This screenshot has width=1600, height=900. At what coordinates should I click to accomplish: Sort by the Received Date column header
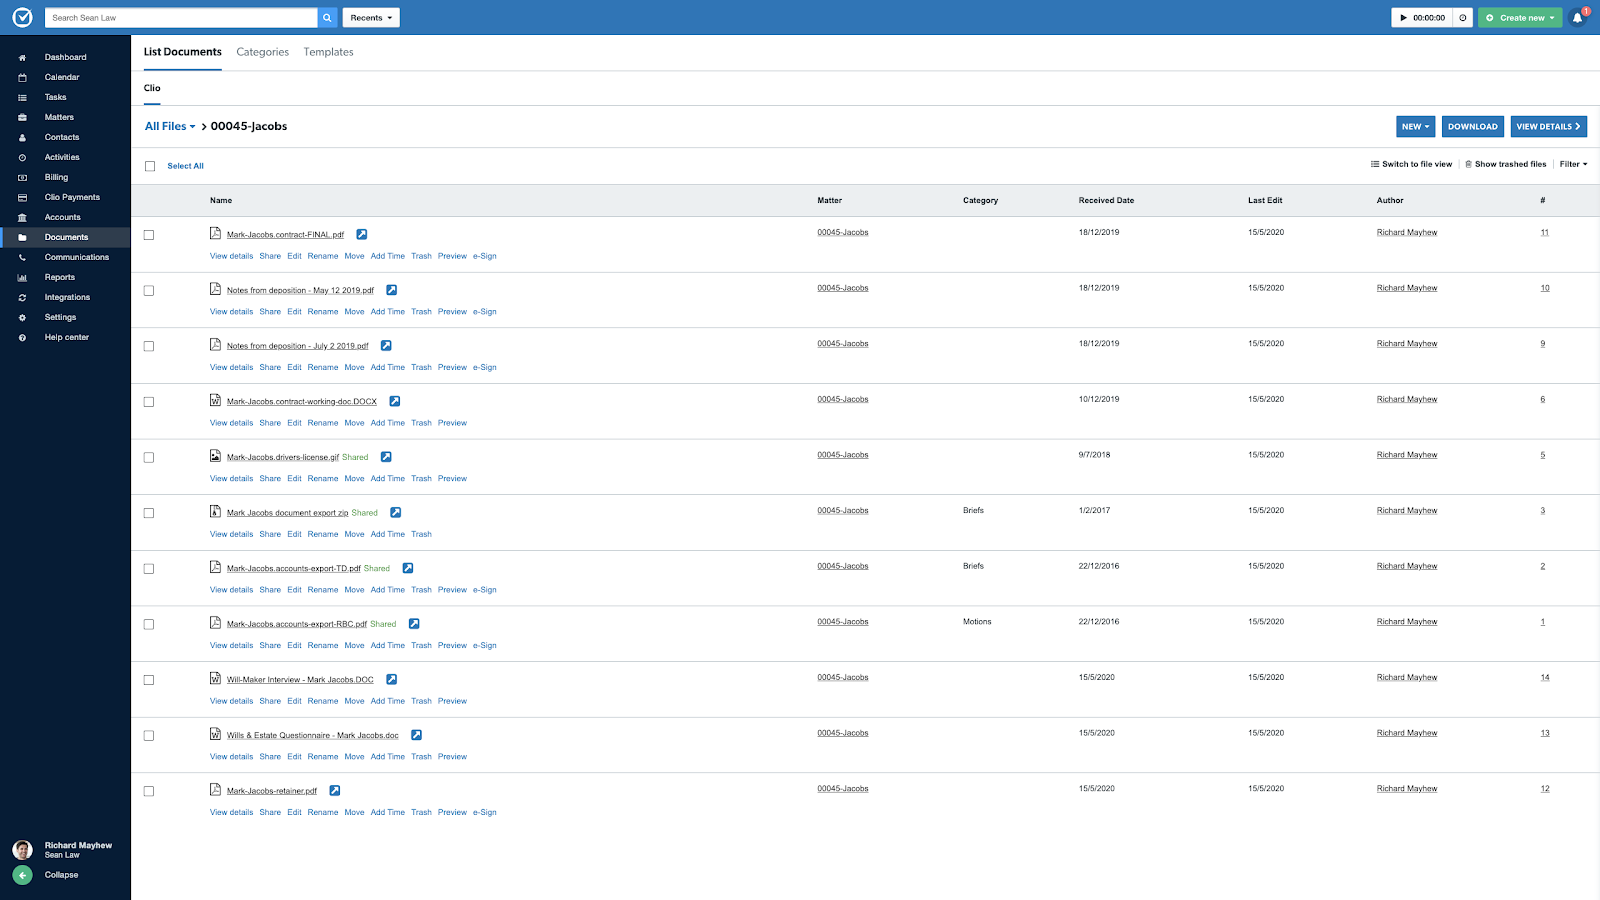pyautogui.click(x=1106, y=200)
